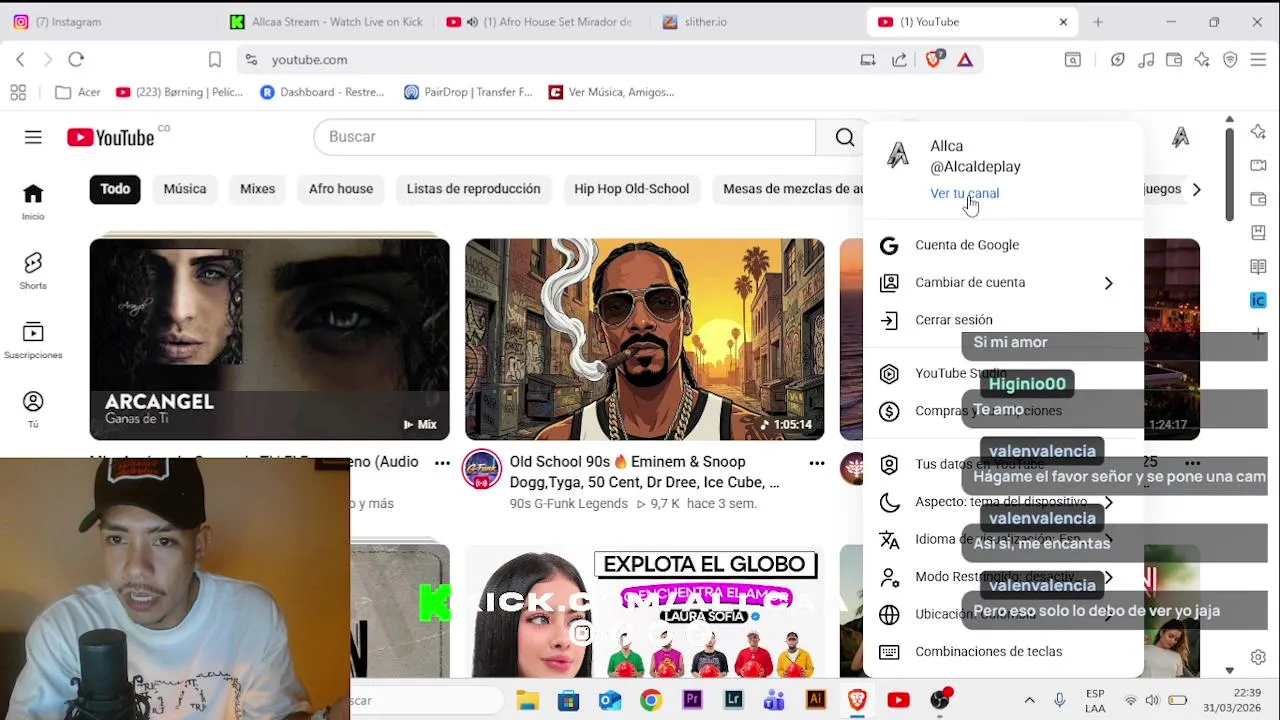The image size is (1280, 720).
Task: Open the Snoop Dogg Old School thumbnail
Action: click(x=645, y=339)
